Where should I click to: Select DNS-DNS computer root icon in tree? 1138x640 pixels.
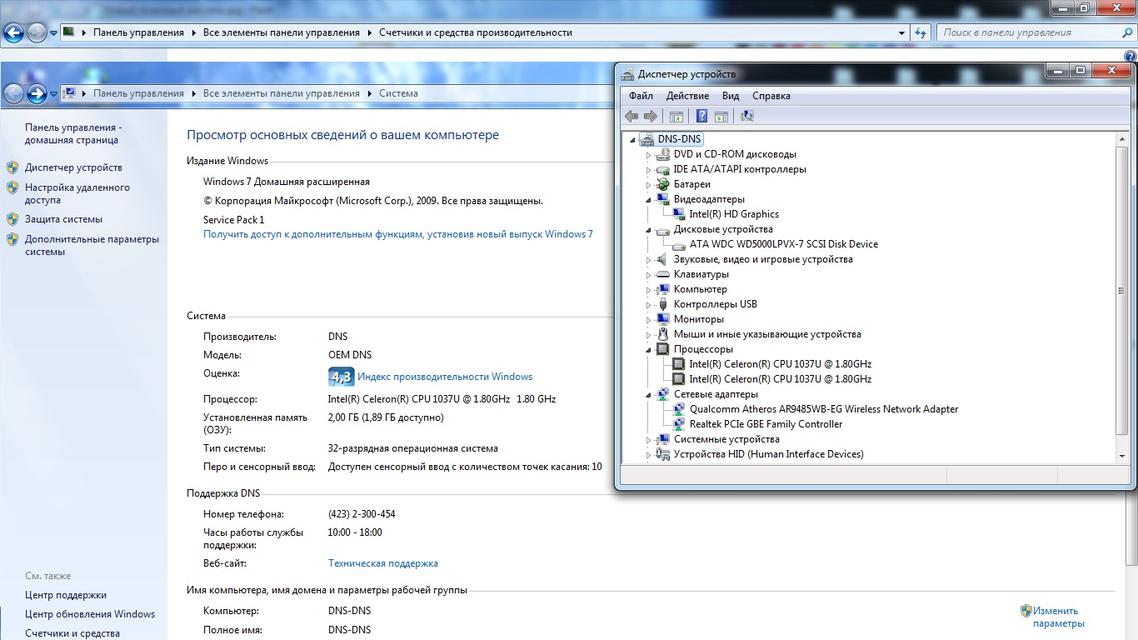647,139
